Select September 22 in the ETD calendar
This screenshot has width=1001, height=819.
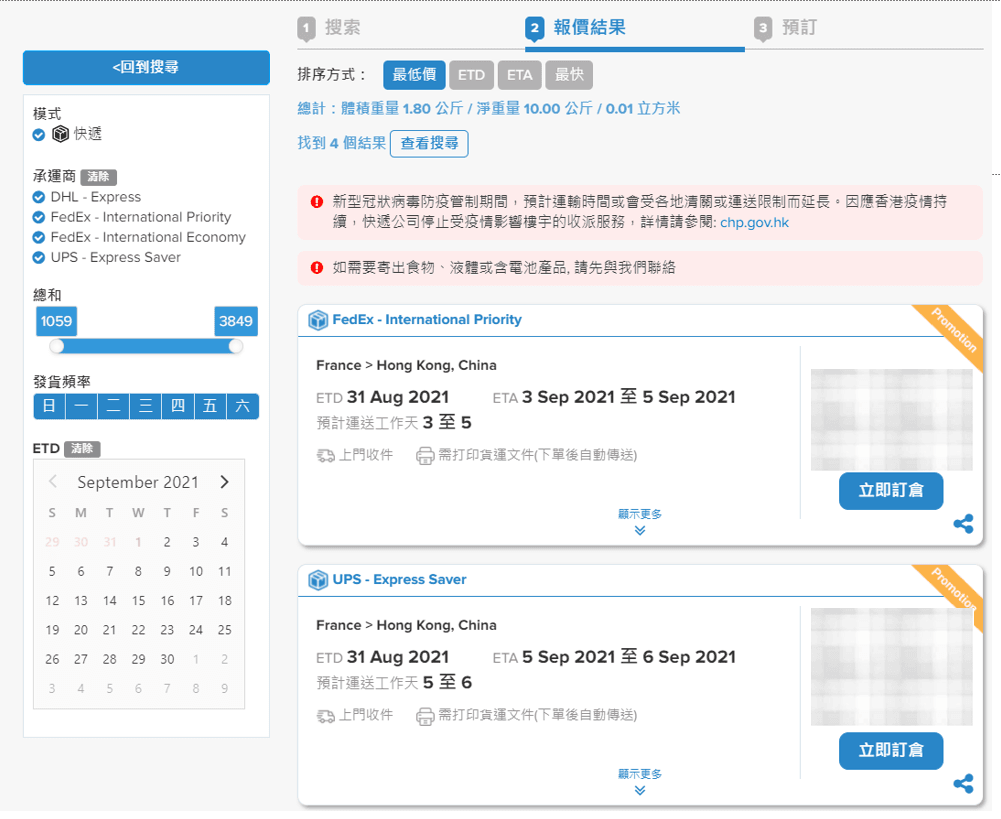pos(139,630)
